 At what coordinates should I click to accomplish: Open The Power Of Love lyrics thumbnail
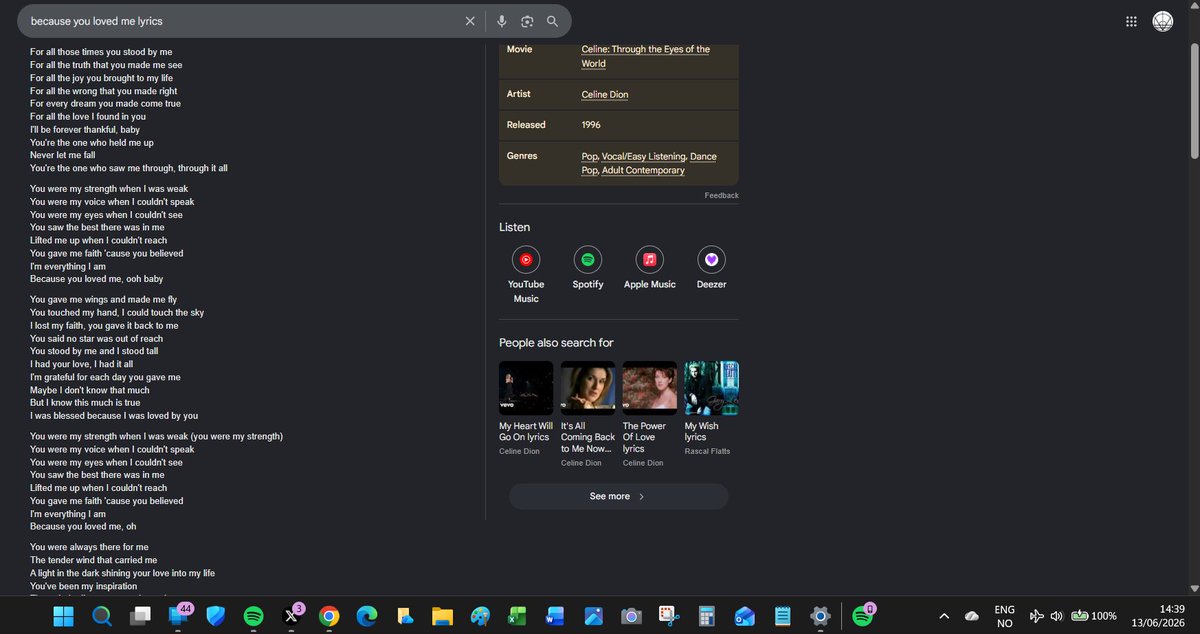650,388
